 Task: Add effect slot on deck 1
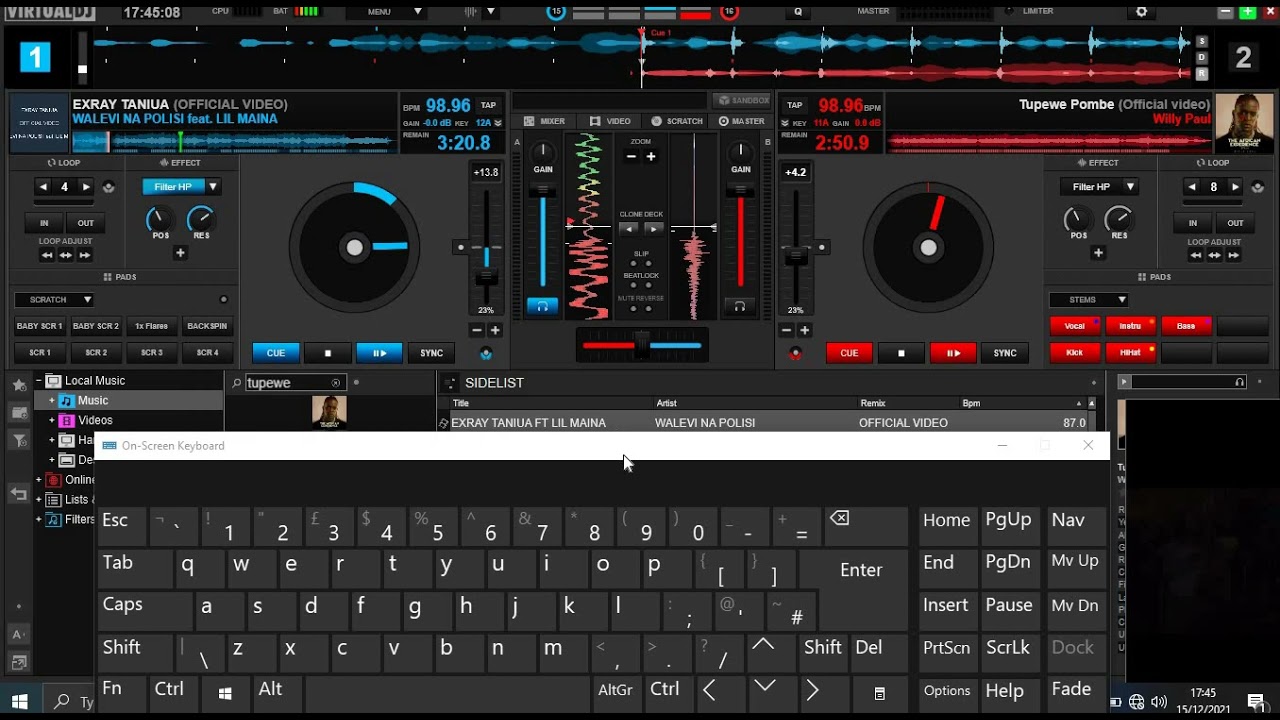point(181,253)
